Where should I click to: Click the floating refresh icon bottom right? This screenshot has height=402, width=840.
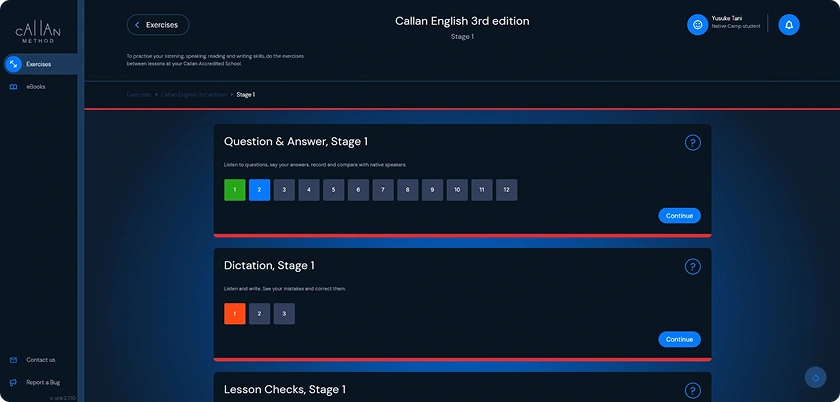[x=817, y=378]
